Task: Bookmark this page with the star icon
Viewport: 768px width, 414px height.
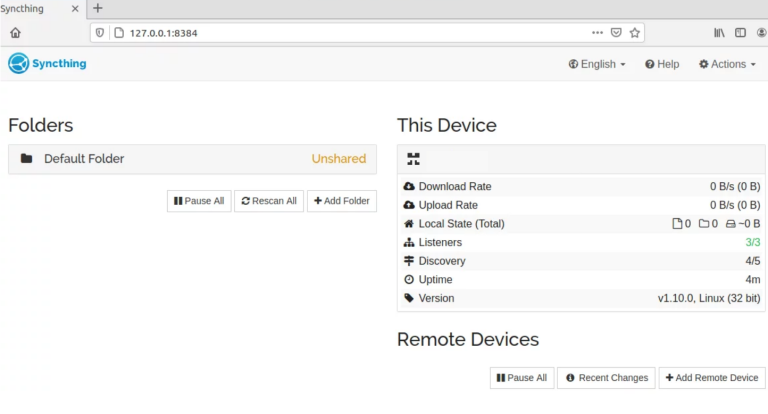Action: pyautogui.click(x=635, y=33)
